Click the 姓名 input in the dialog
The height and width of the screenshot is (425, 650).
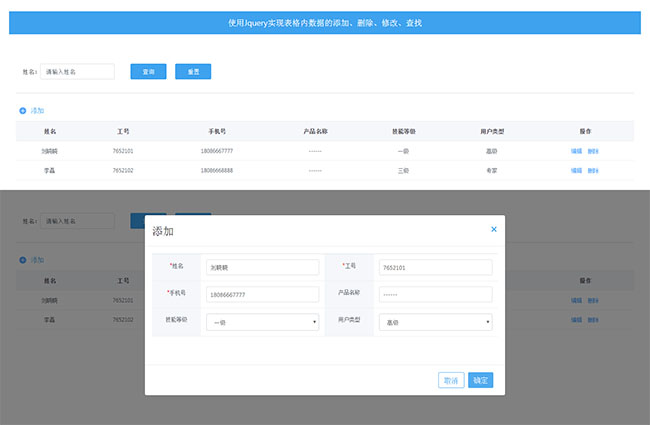coord(262,267)
